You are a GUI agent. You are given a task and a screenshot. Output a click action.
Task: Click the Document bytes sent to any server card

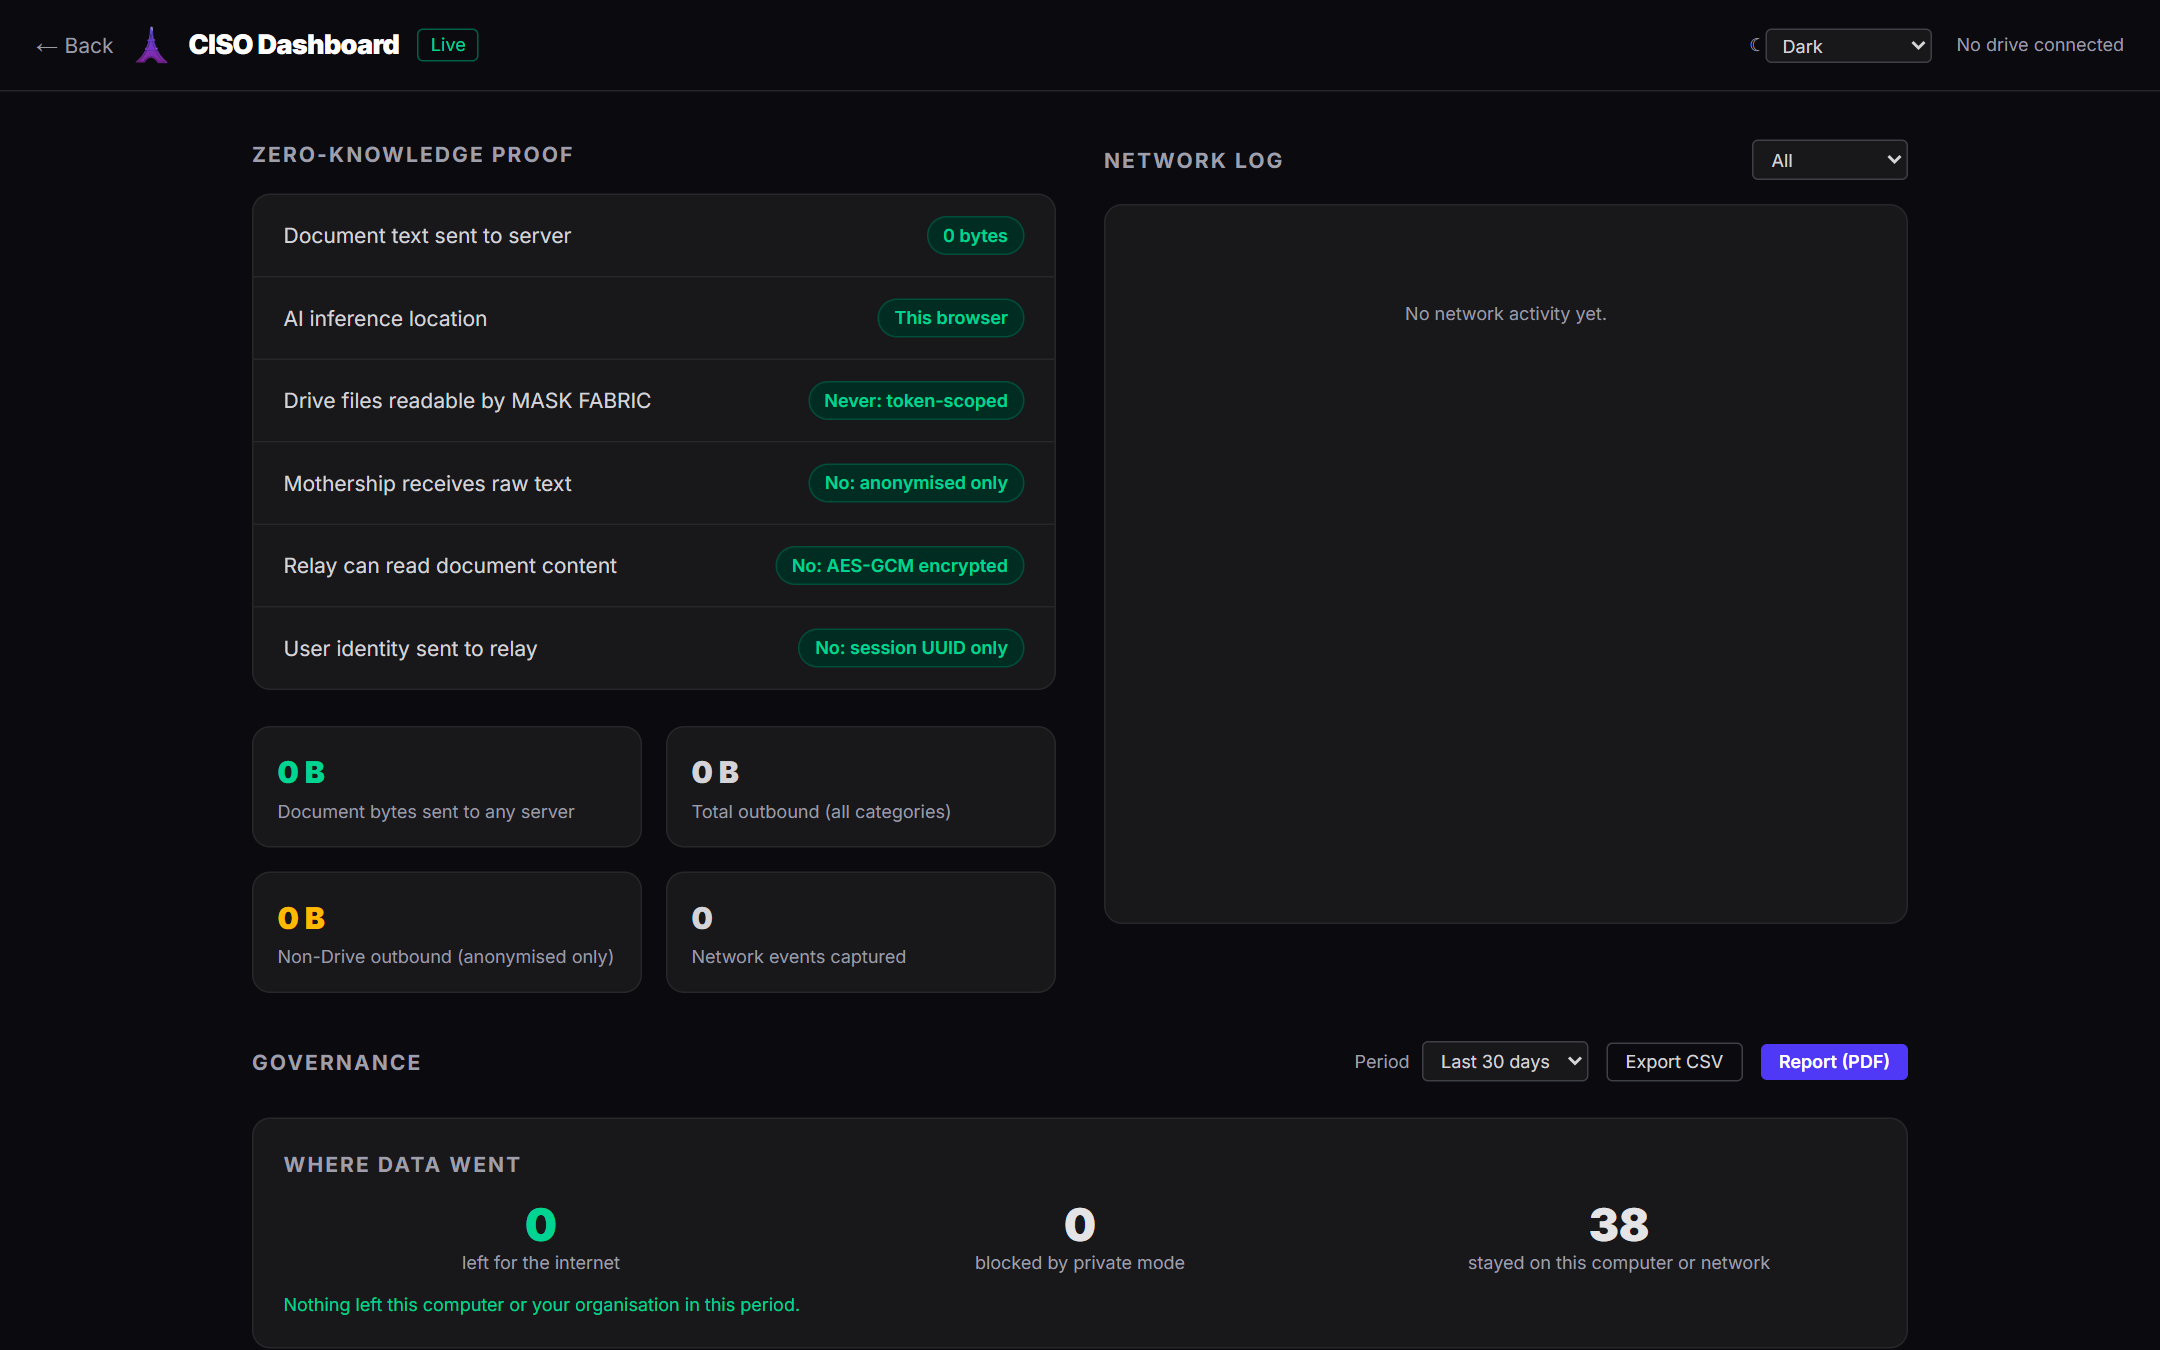[x=447, y=787]
